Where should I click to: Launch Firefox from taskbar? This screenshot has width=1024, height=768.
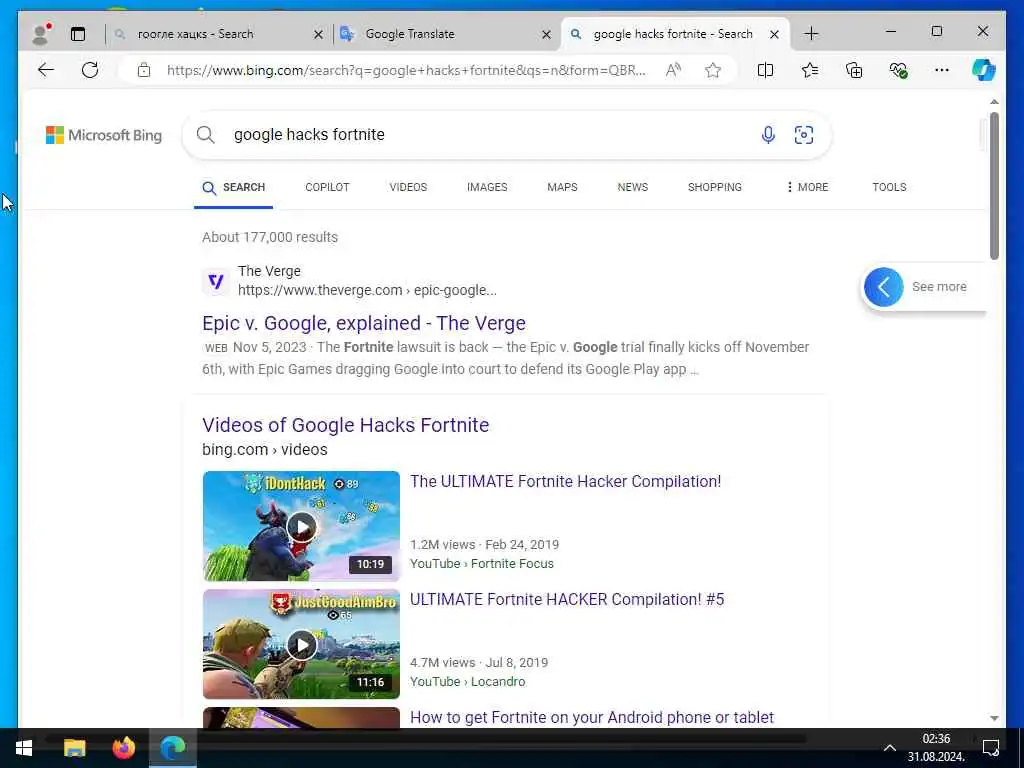point(123,748)
